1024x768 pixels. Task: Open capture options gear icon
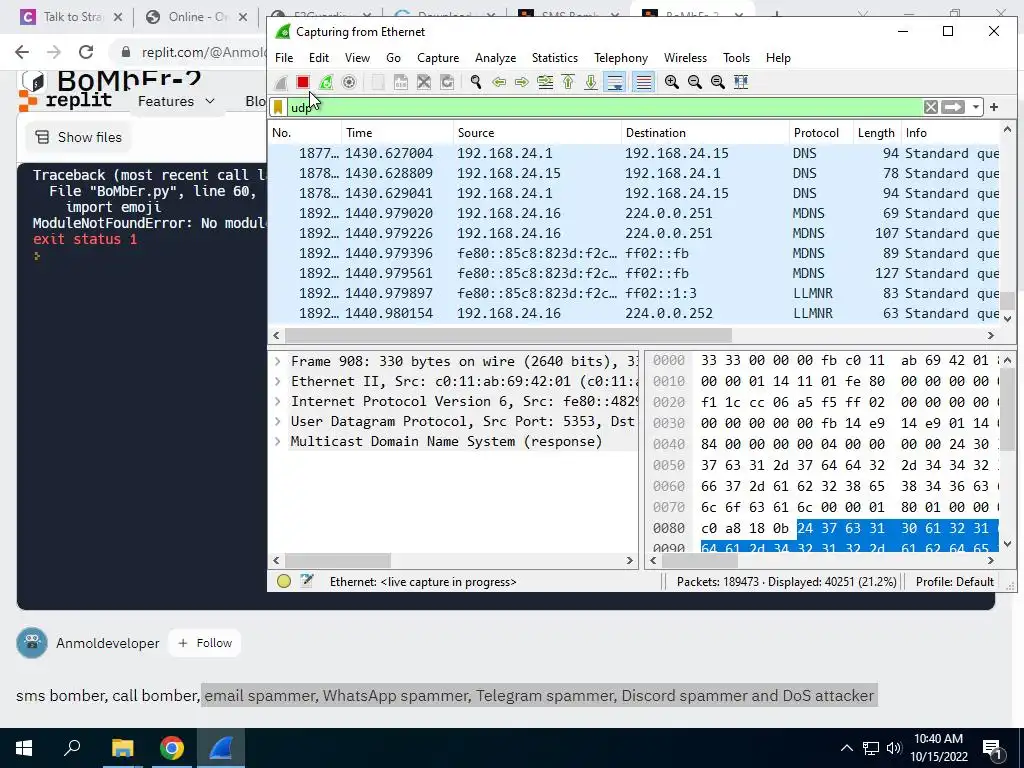[349, 82]
